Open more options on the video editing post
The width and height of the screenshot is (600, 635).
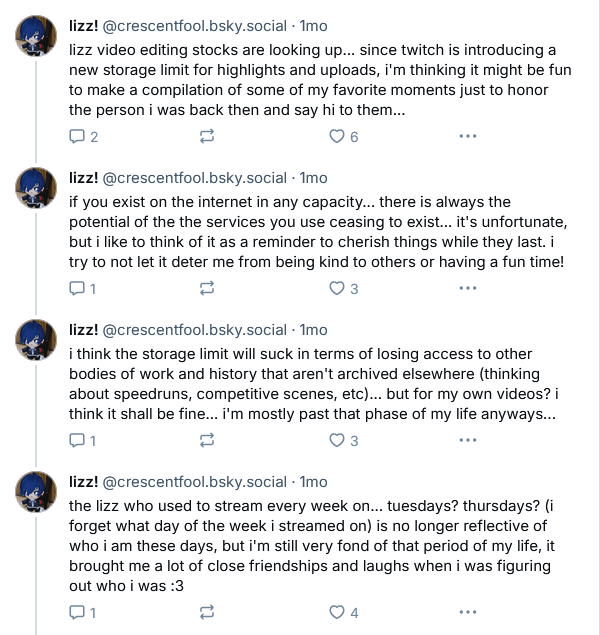point(468,136)
